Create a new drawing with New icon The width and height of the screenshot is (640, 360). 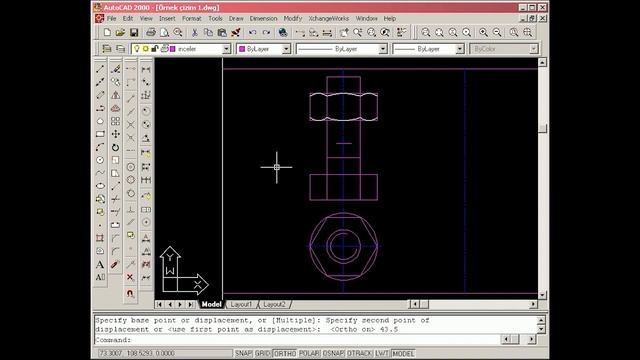click(x=107, y=32)
